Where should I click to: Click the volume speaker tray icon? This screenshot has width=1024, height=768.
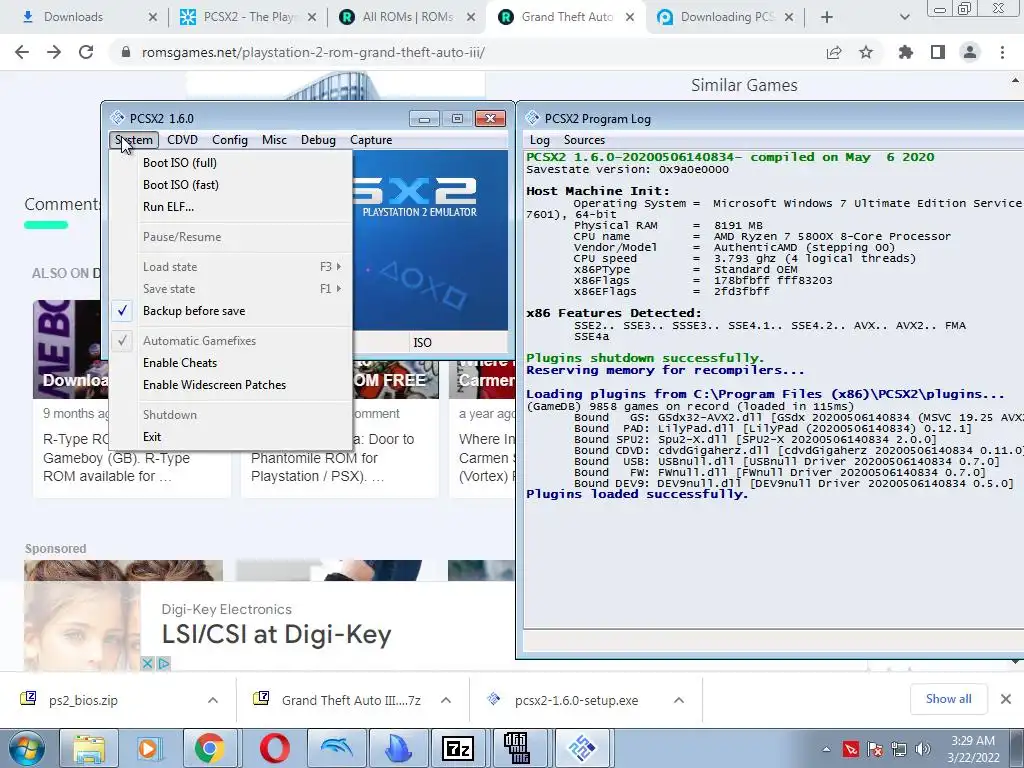tap(923, 749)
